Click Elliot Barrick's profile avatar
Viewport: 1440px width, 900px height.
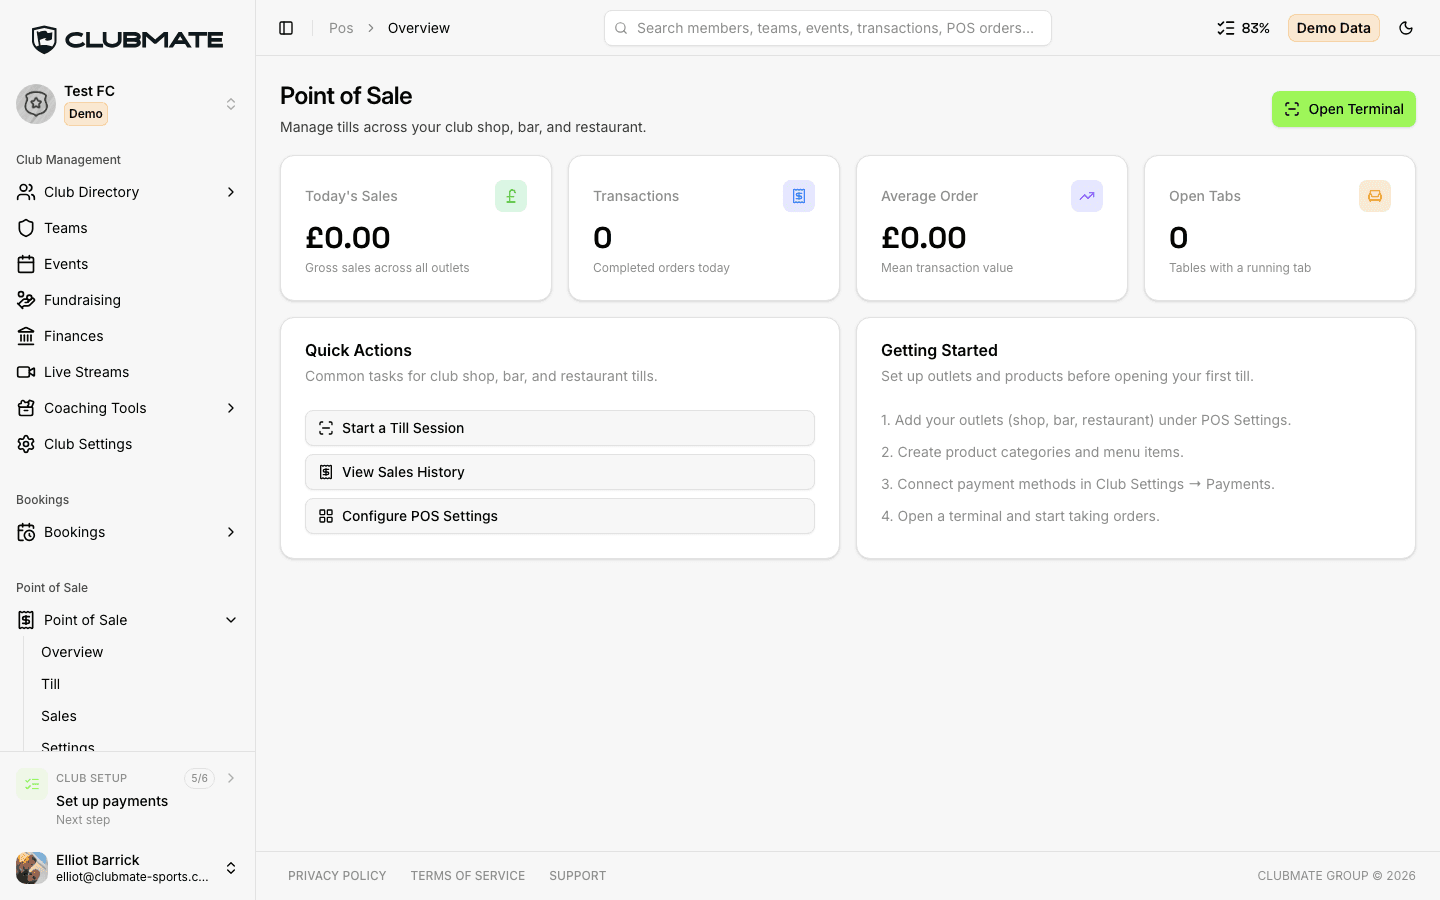(x=32, y=868)
